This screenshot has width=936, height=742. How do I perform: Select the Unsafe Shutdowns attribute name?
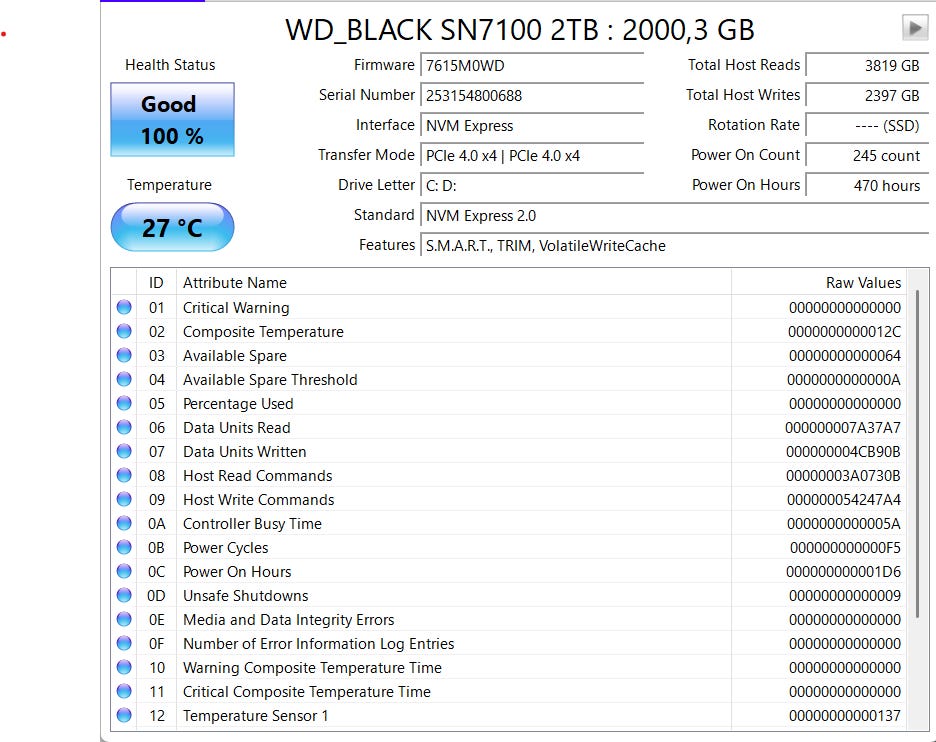[245, 596]
